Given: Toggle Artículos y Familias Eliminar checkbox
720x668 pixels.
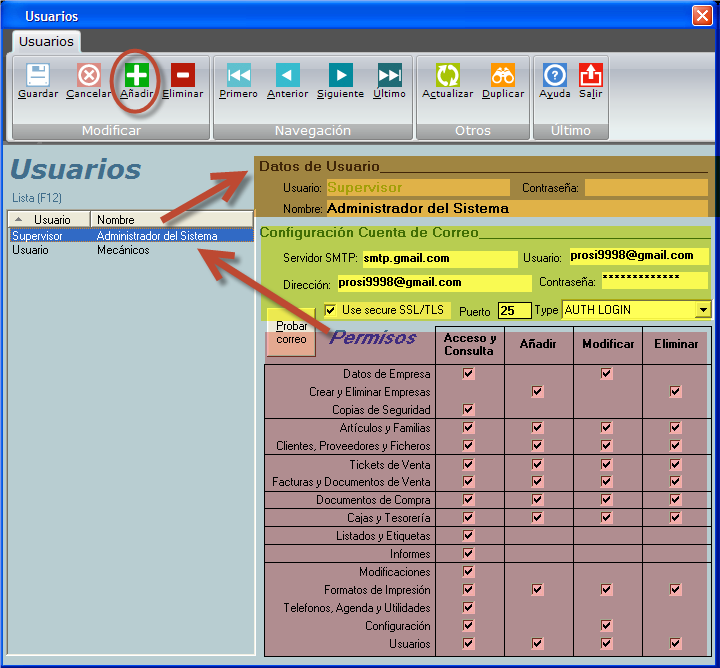Looking at the screenshot, I should 675,427.
